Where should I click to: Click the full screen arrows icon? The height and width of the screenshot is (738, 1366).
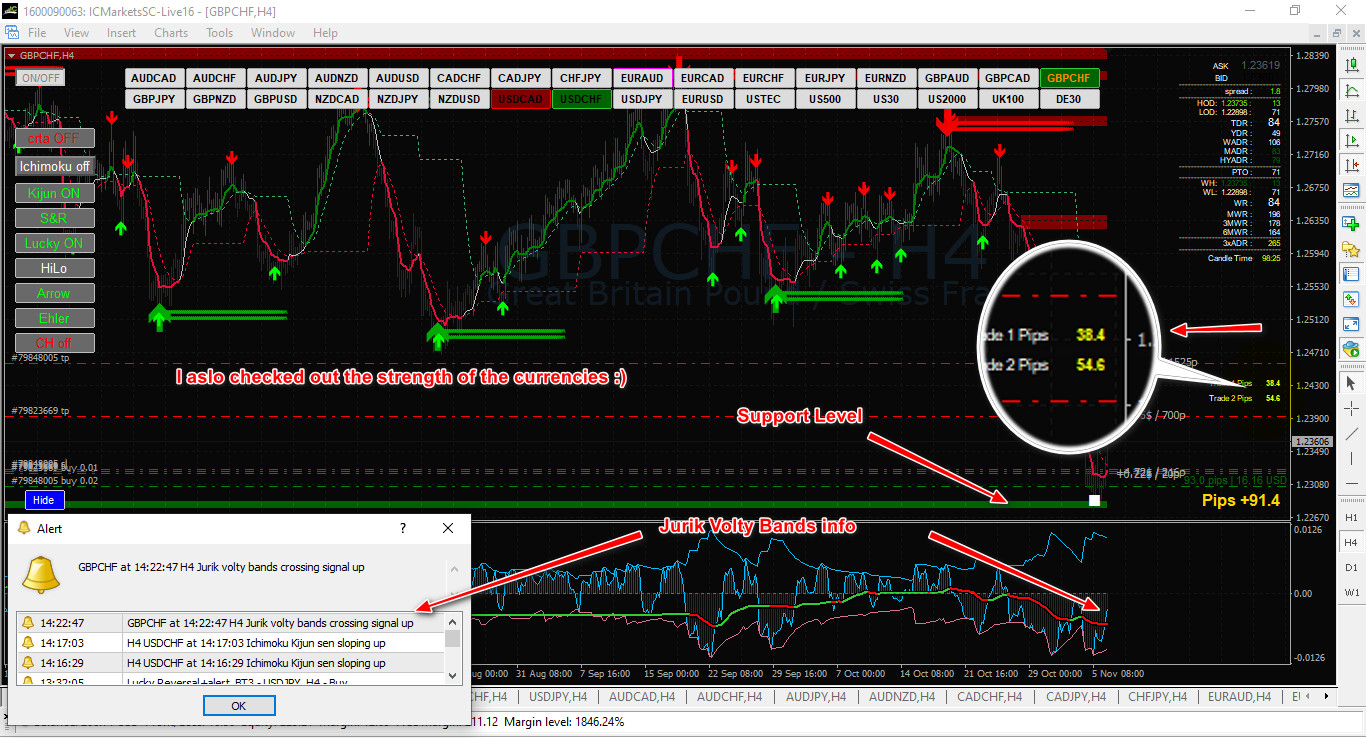1352,325
